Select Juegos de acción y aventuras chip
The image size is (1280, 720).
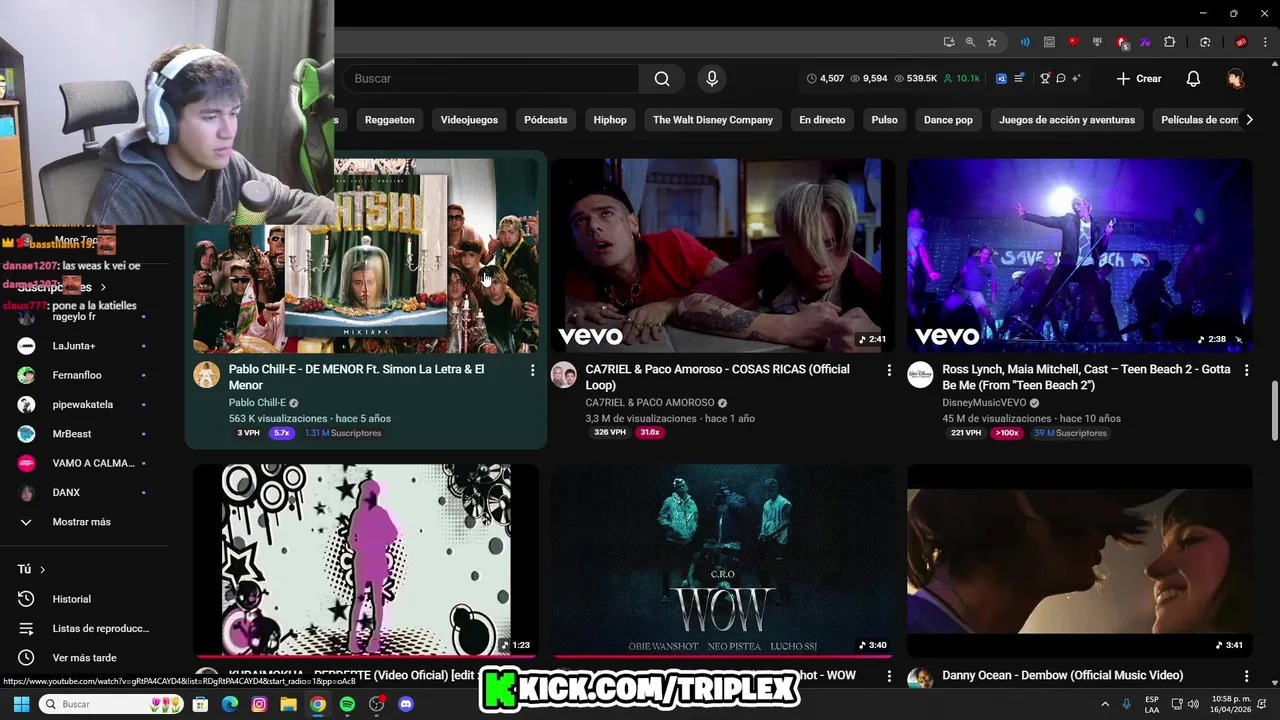point(1067,120)
